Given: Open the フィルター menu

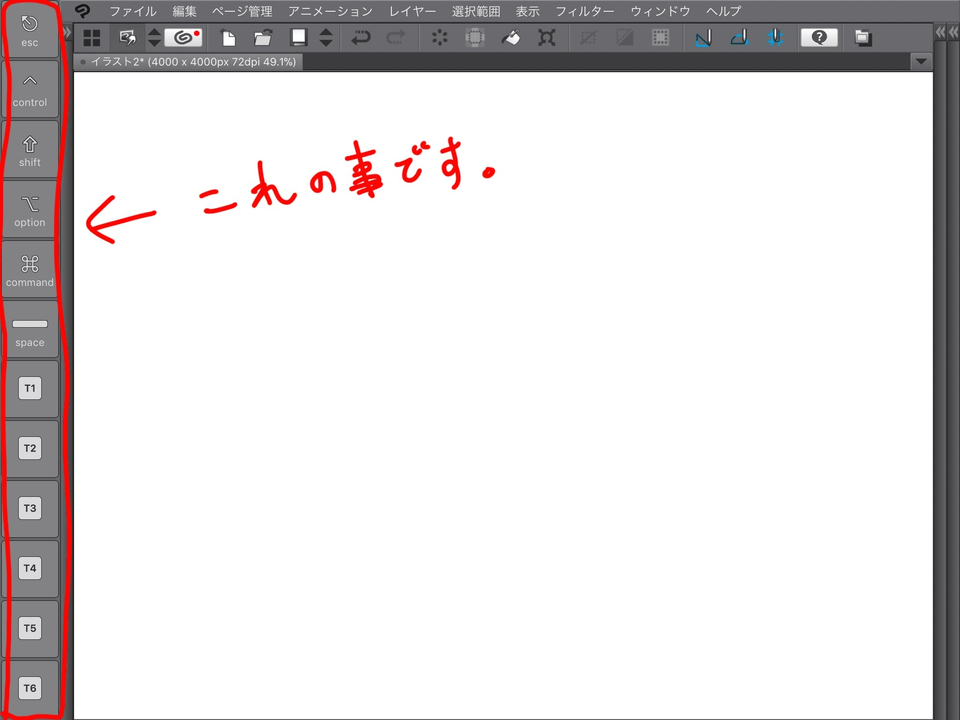Looking at the screenshot, I should tap(584, 11).
